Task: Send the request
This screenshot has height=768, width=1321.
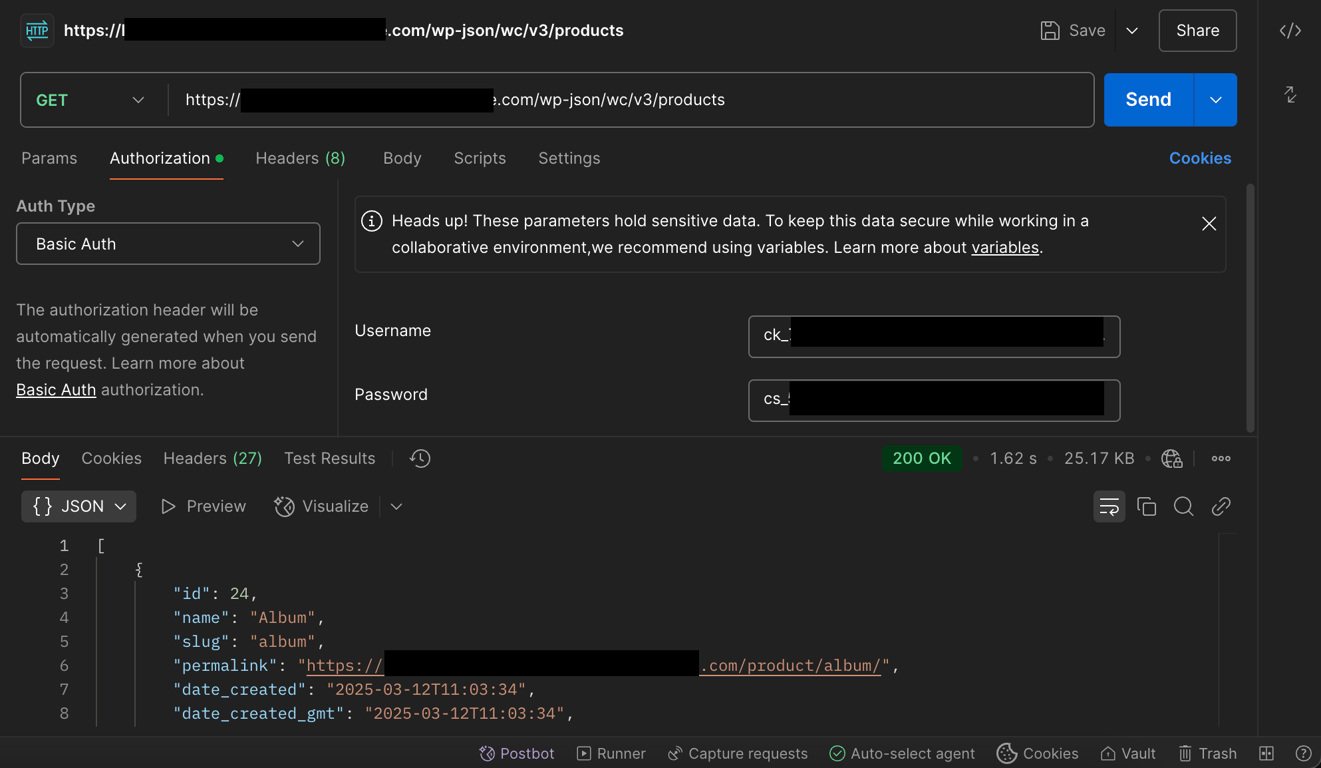Action: click(x=1147, y=99)
